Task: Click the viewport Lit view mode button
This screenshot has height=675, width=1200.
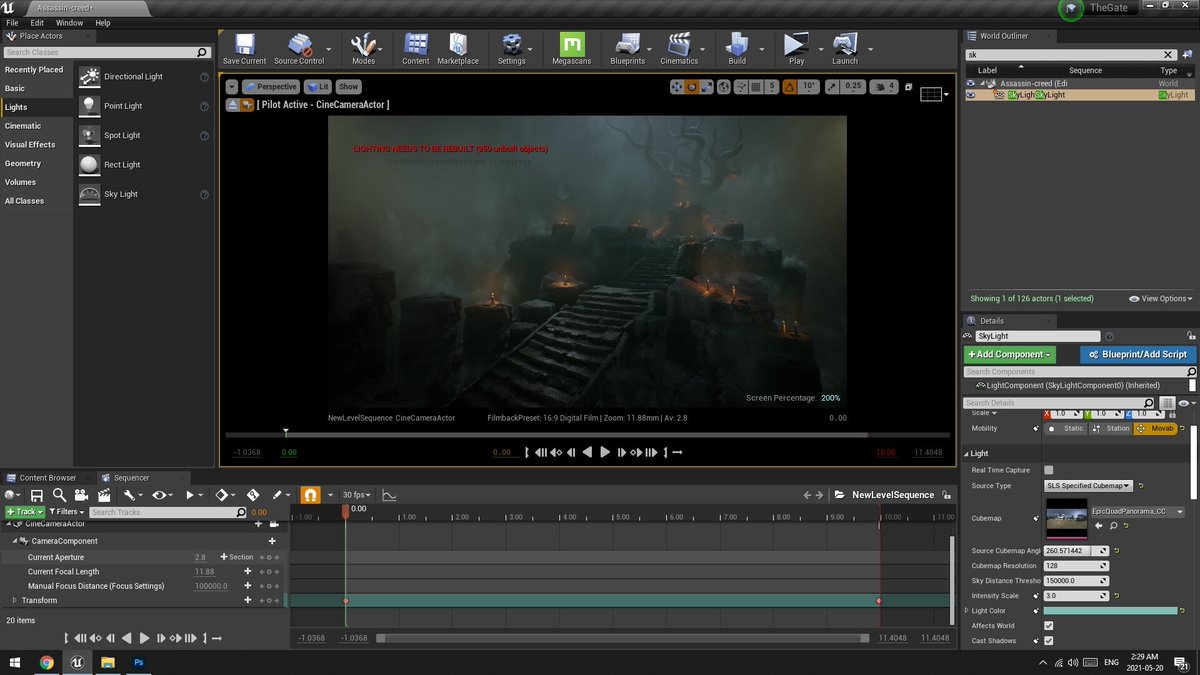Action: pyautogui.click(x=318, y=87)
